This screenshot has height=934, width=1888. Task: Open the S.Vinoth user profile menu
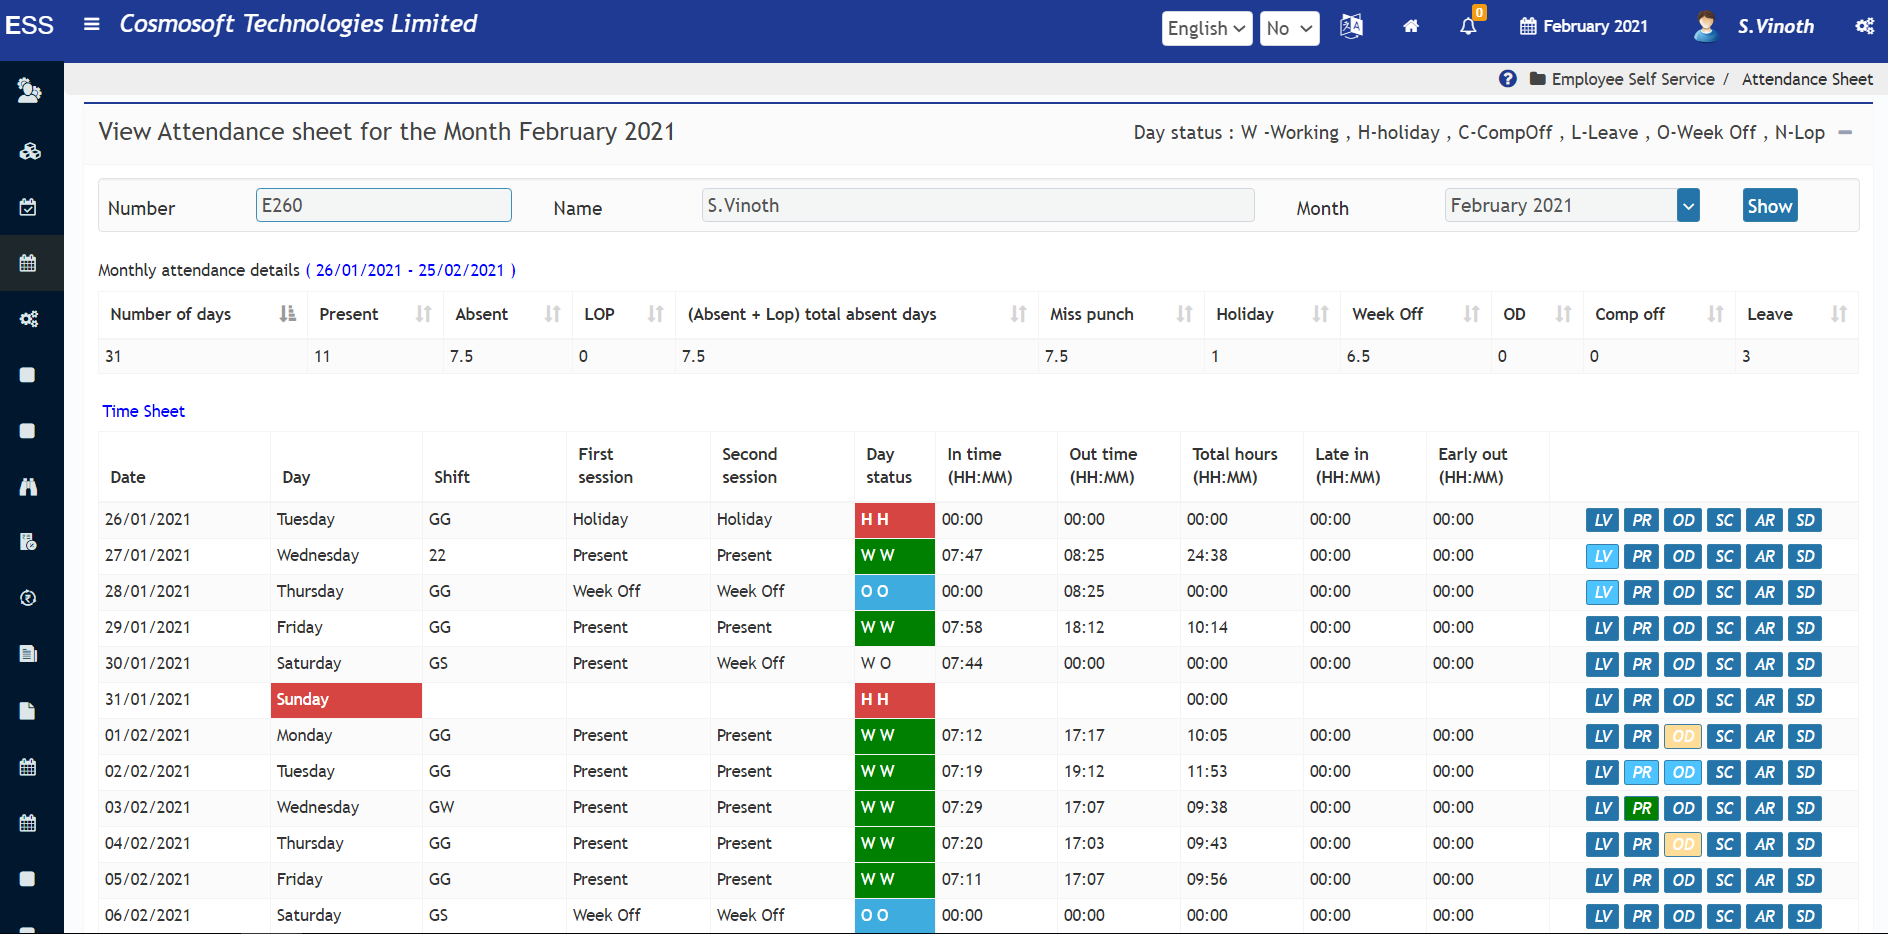point(1754,26)
